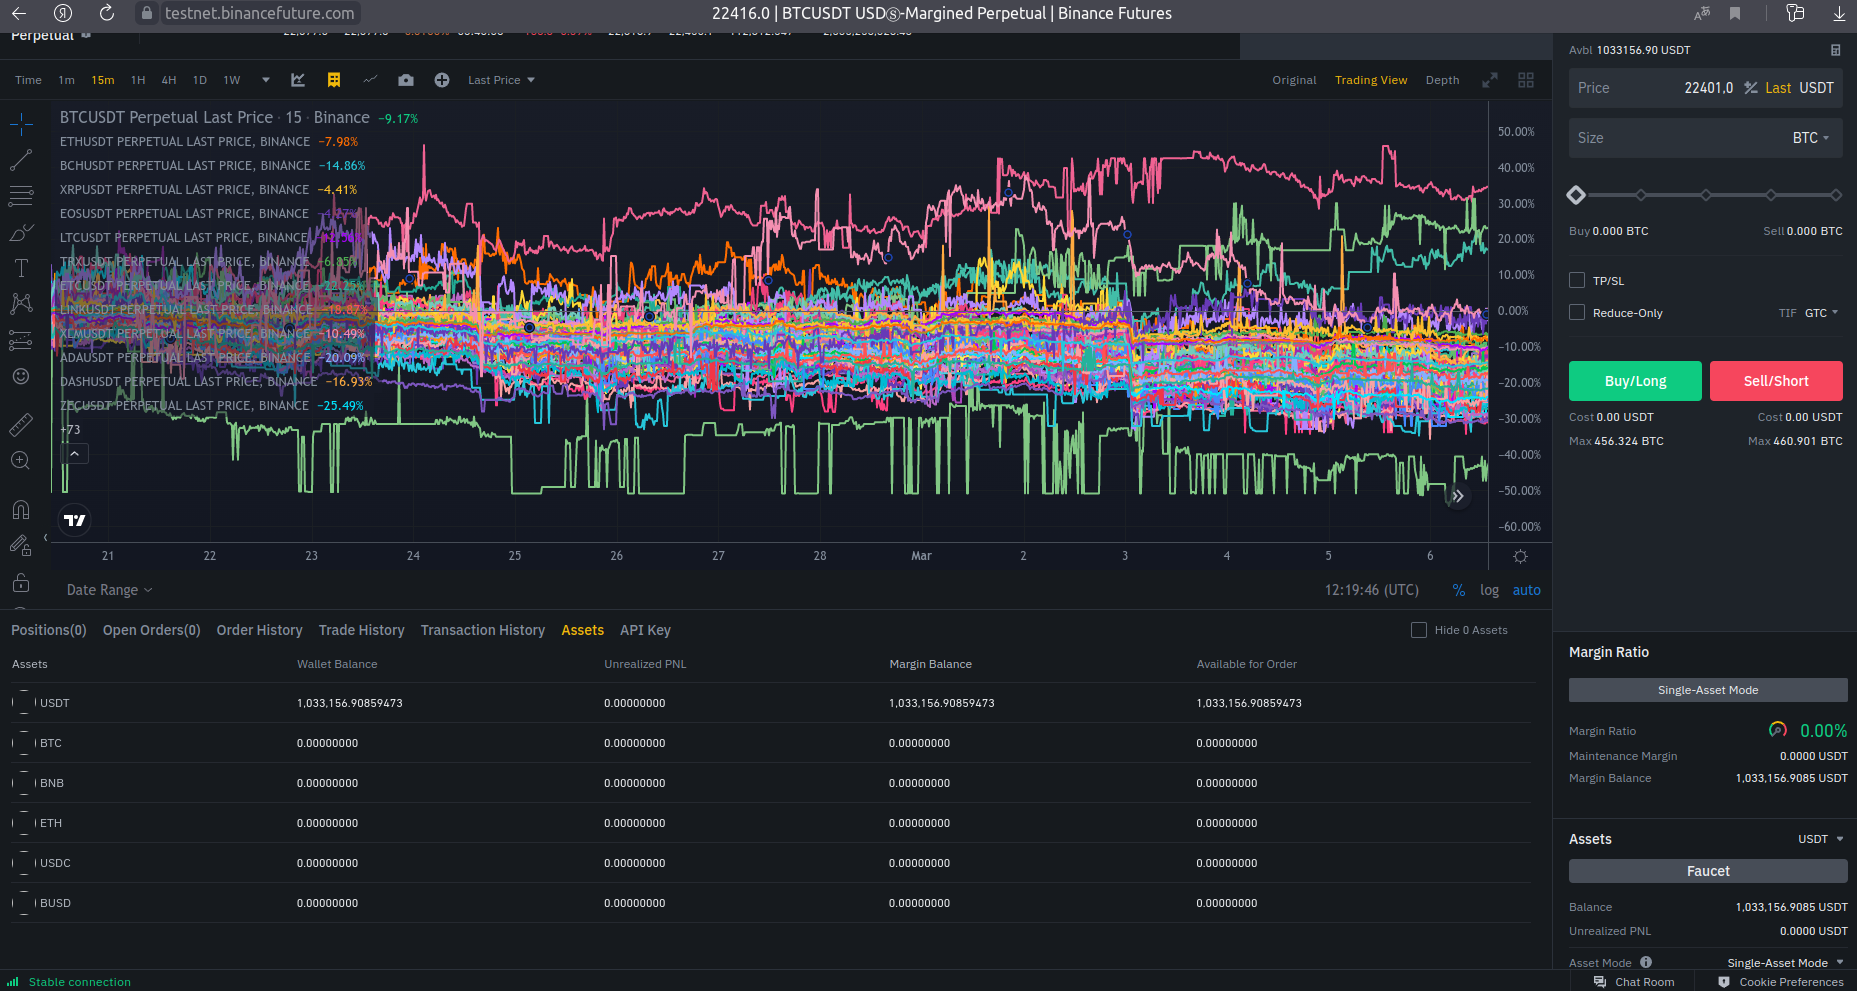This screenshot has height=991, width=1857.
Task: Click the Buy/Long button
Action: point(1635,381)
